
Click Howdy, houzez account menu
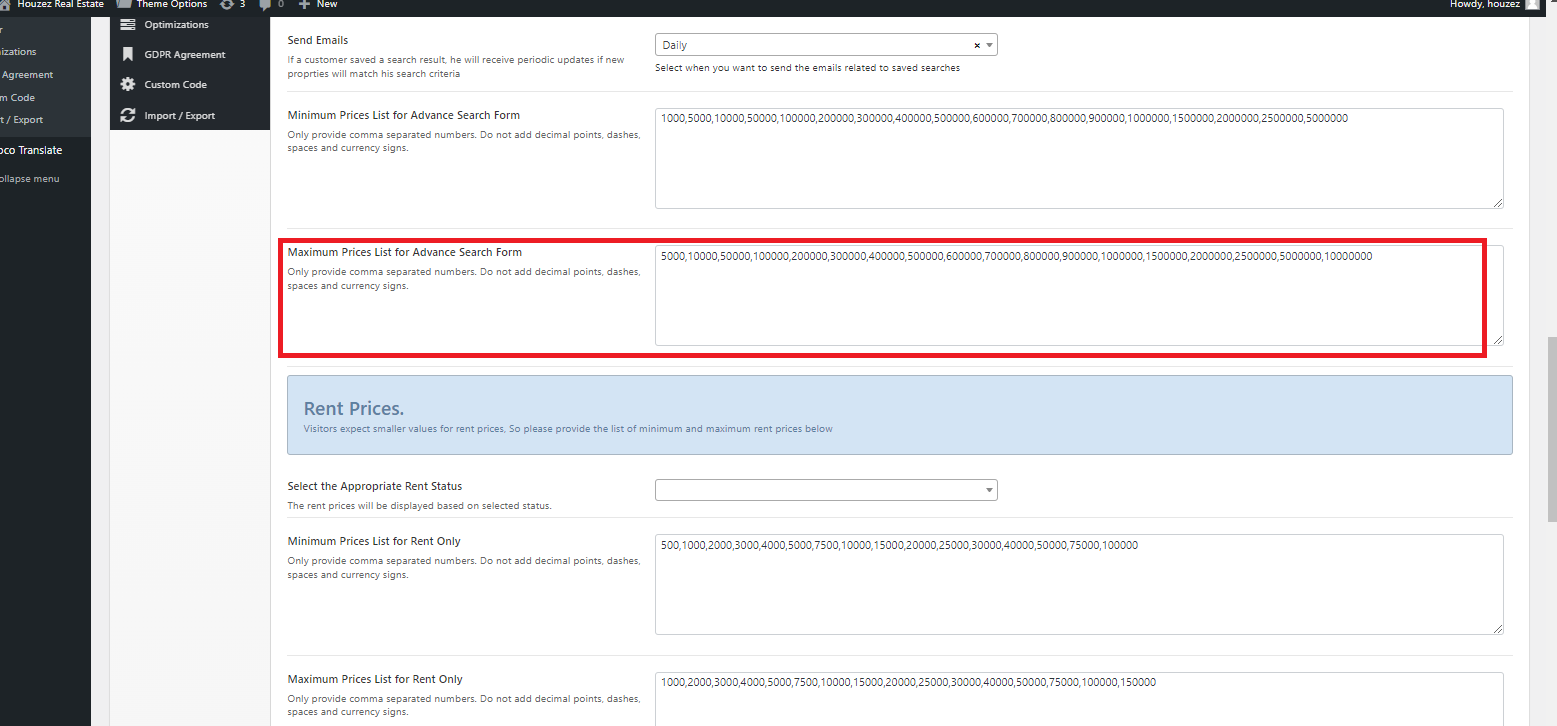point(1484,4)
